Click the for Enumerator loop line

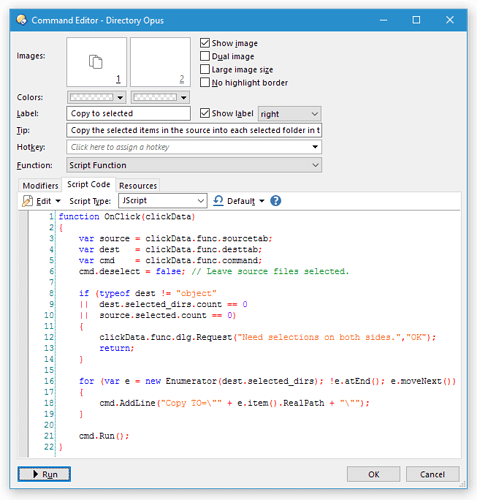267,381
